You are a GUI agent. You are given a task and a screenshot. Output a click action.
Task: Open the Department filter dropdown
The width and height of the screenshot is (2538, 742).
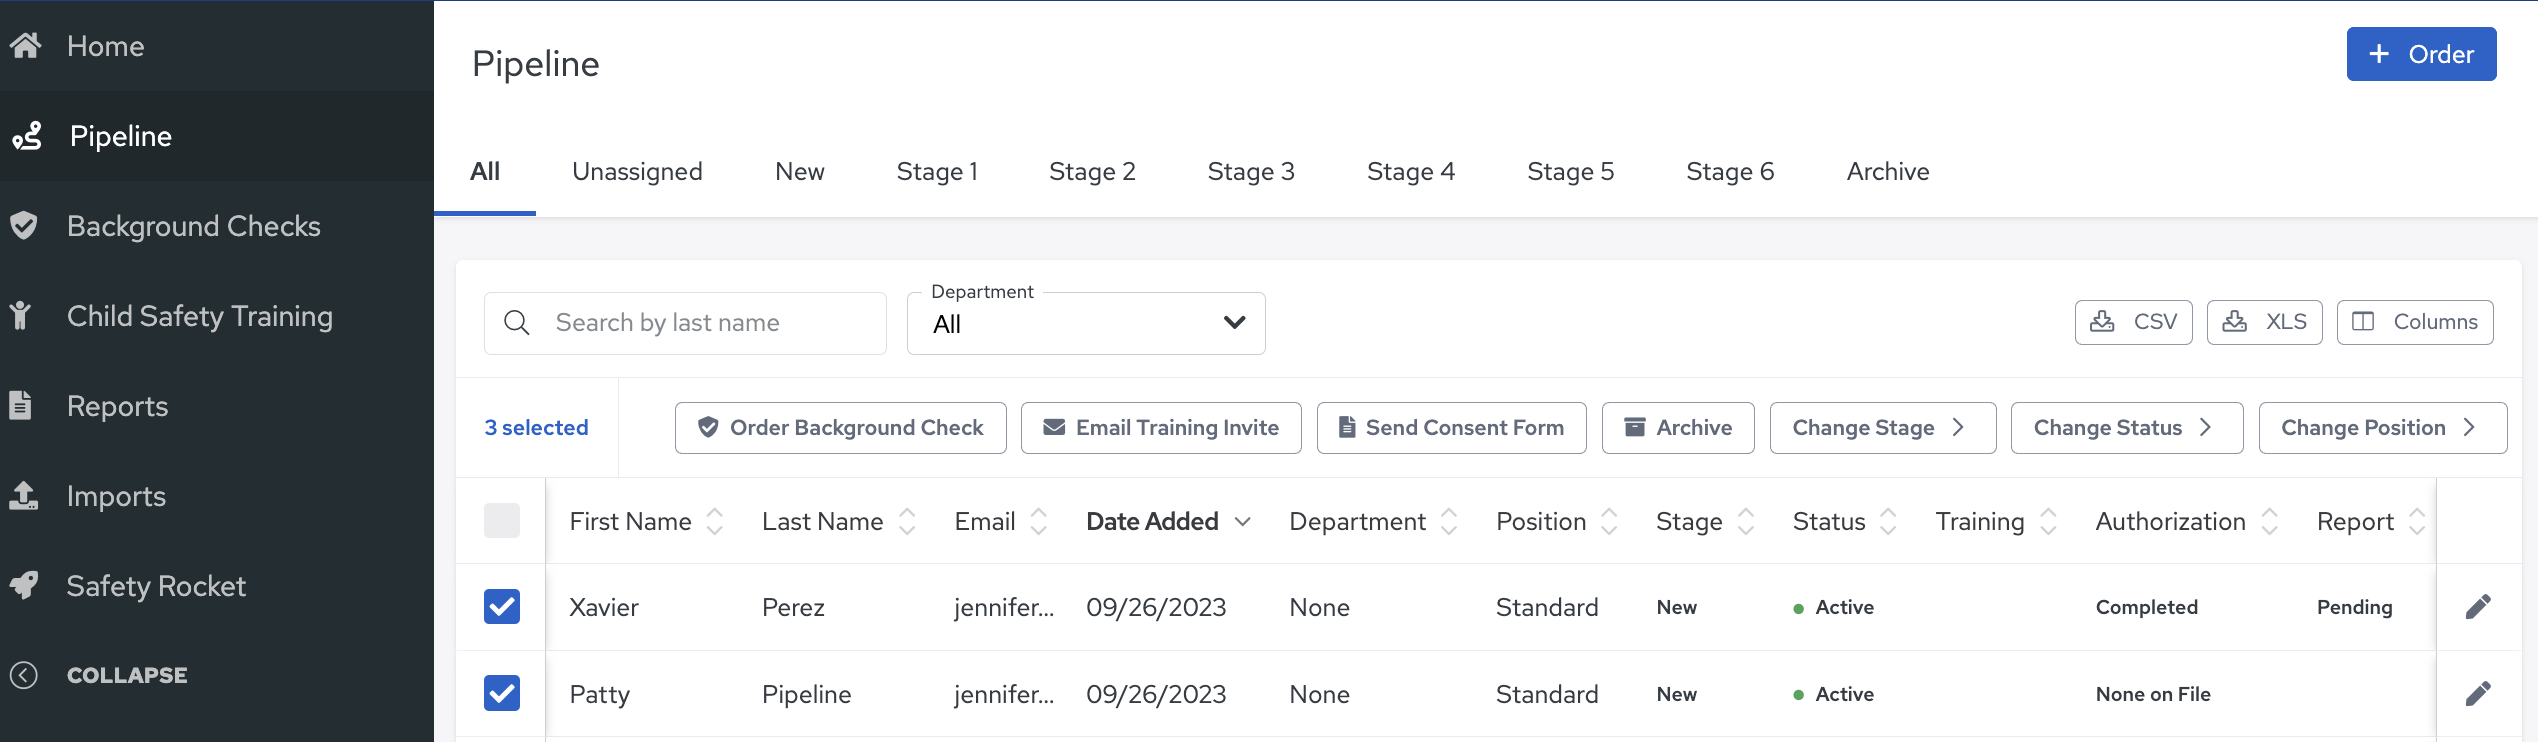point(1086,323)
